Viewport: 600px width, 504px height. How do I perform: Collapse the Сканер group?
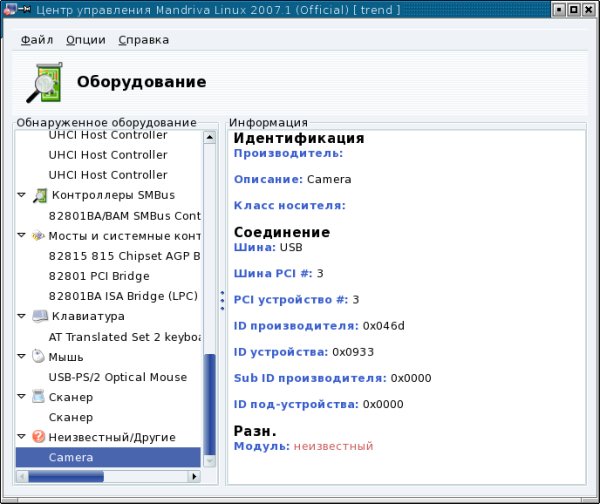[x=22, y=396]
